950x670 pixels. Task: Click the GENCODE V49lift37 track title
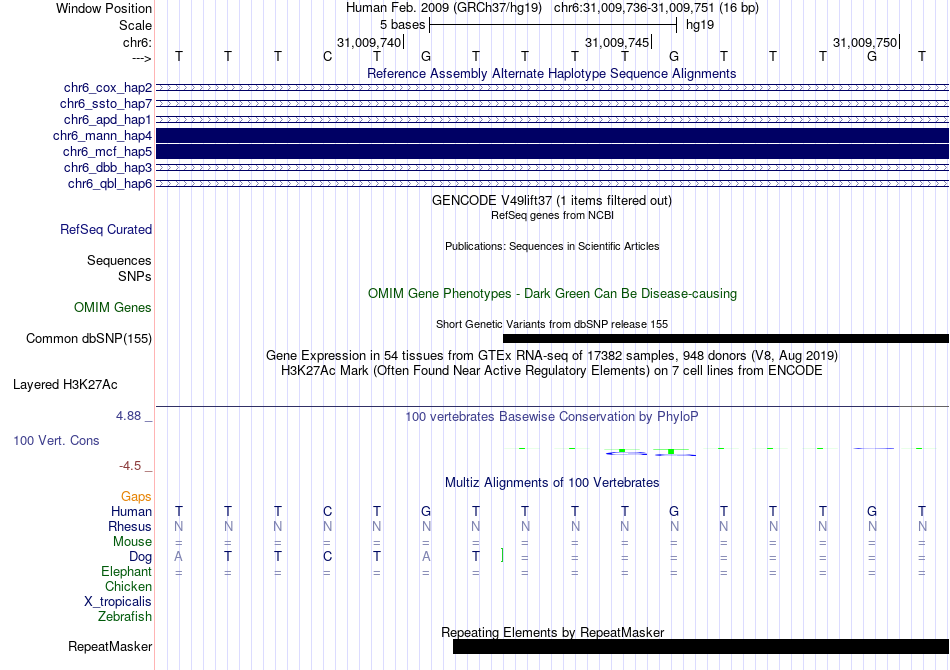coord(552,201)
